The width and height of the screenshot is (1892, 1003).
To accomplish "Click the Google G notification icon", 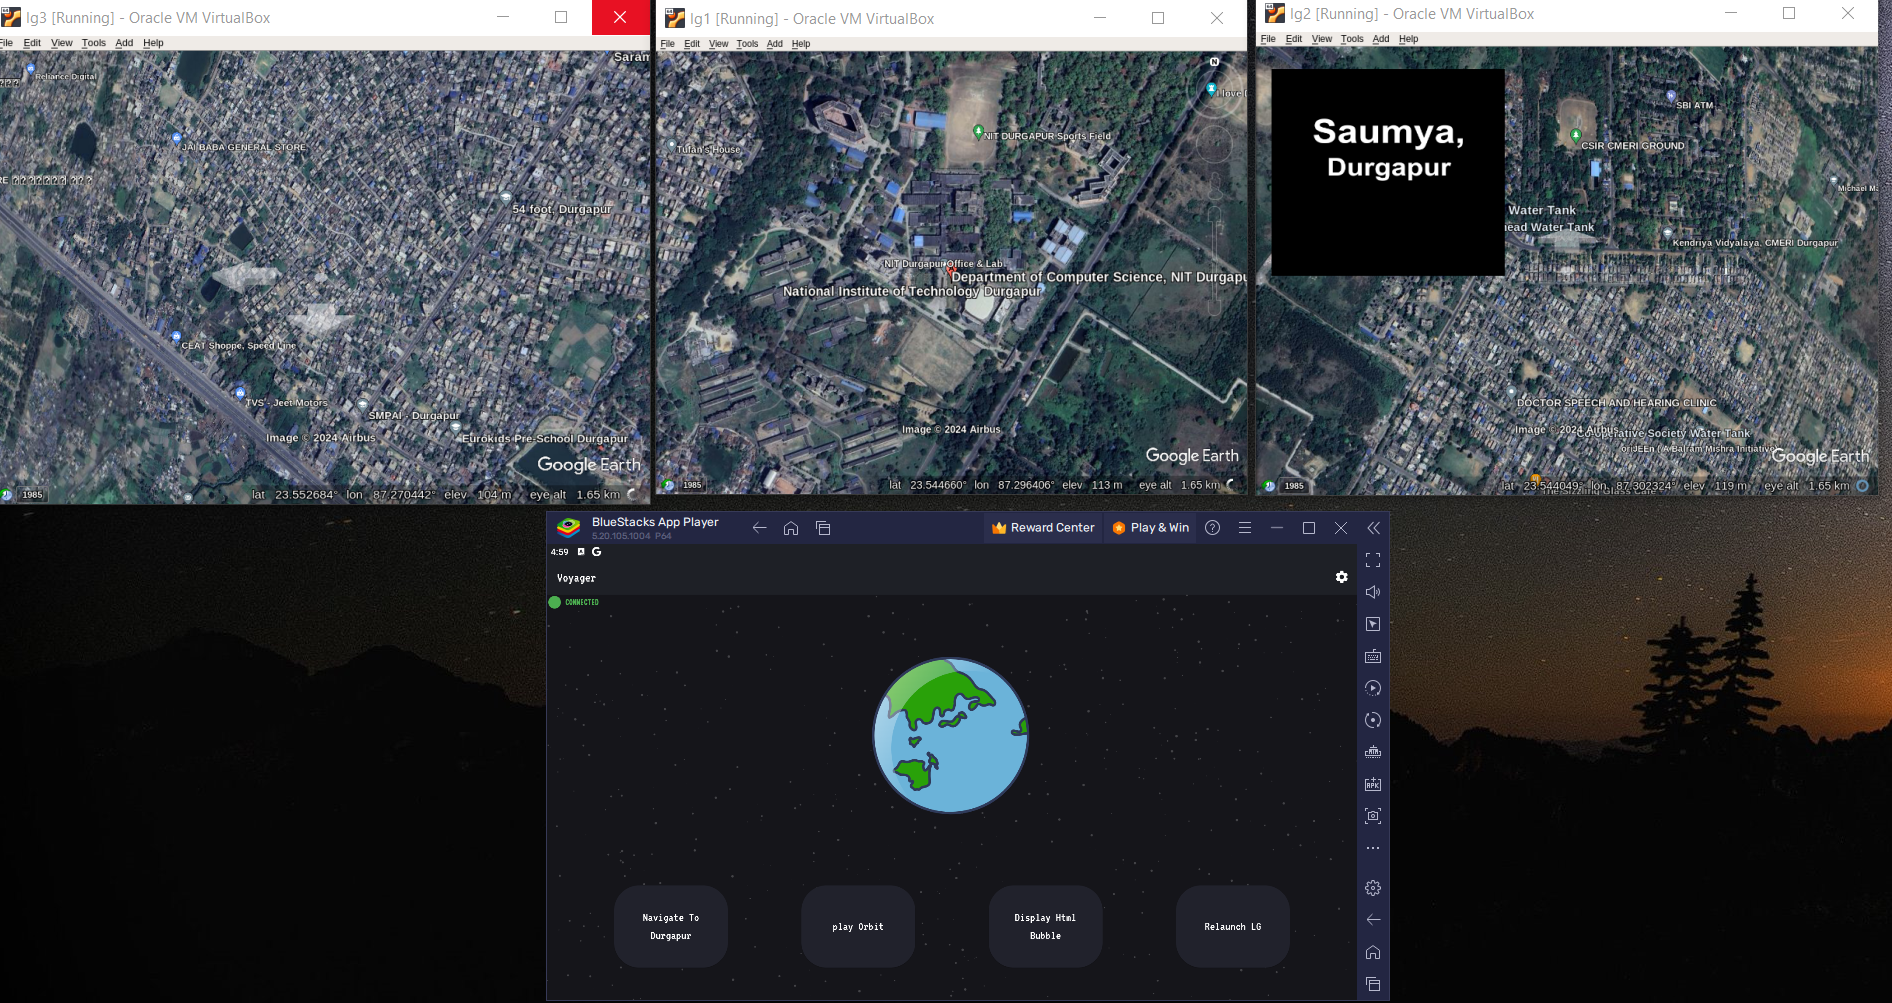I will [597, 552].
